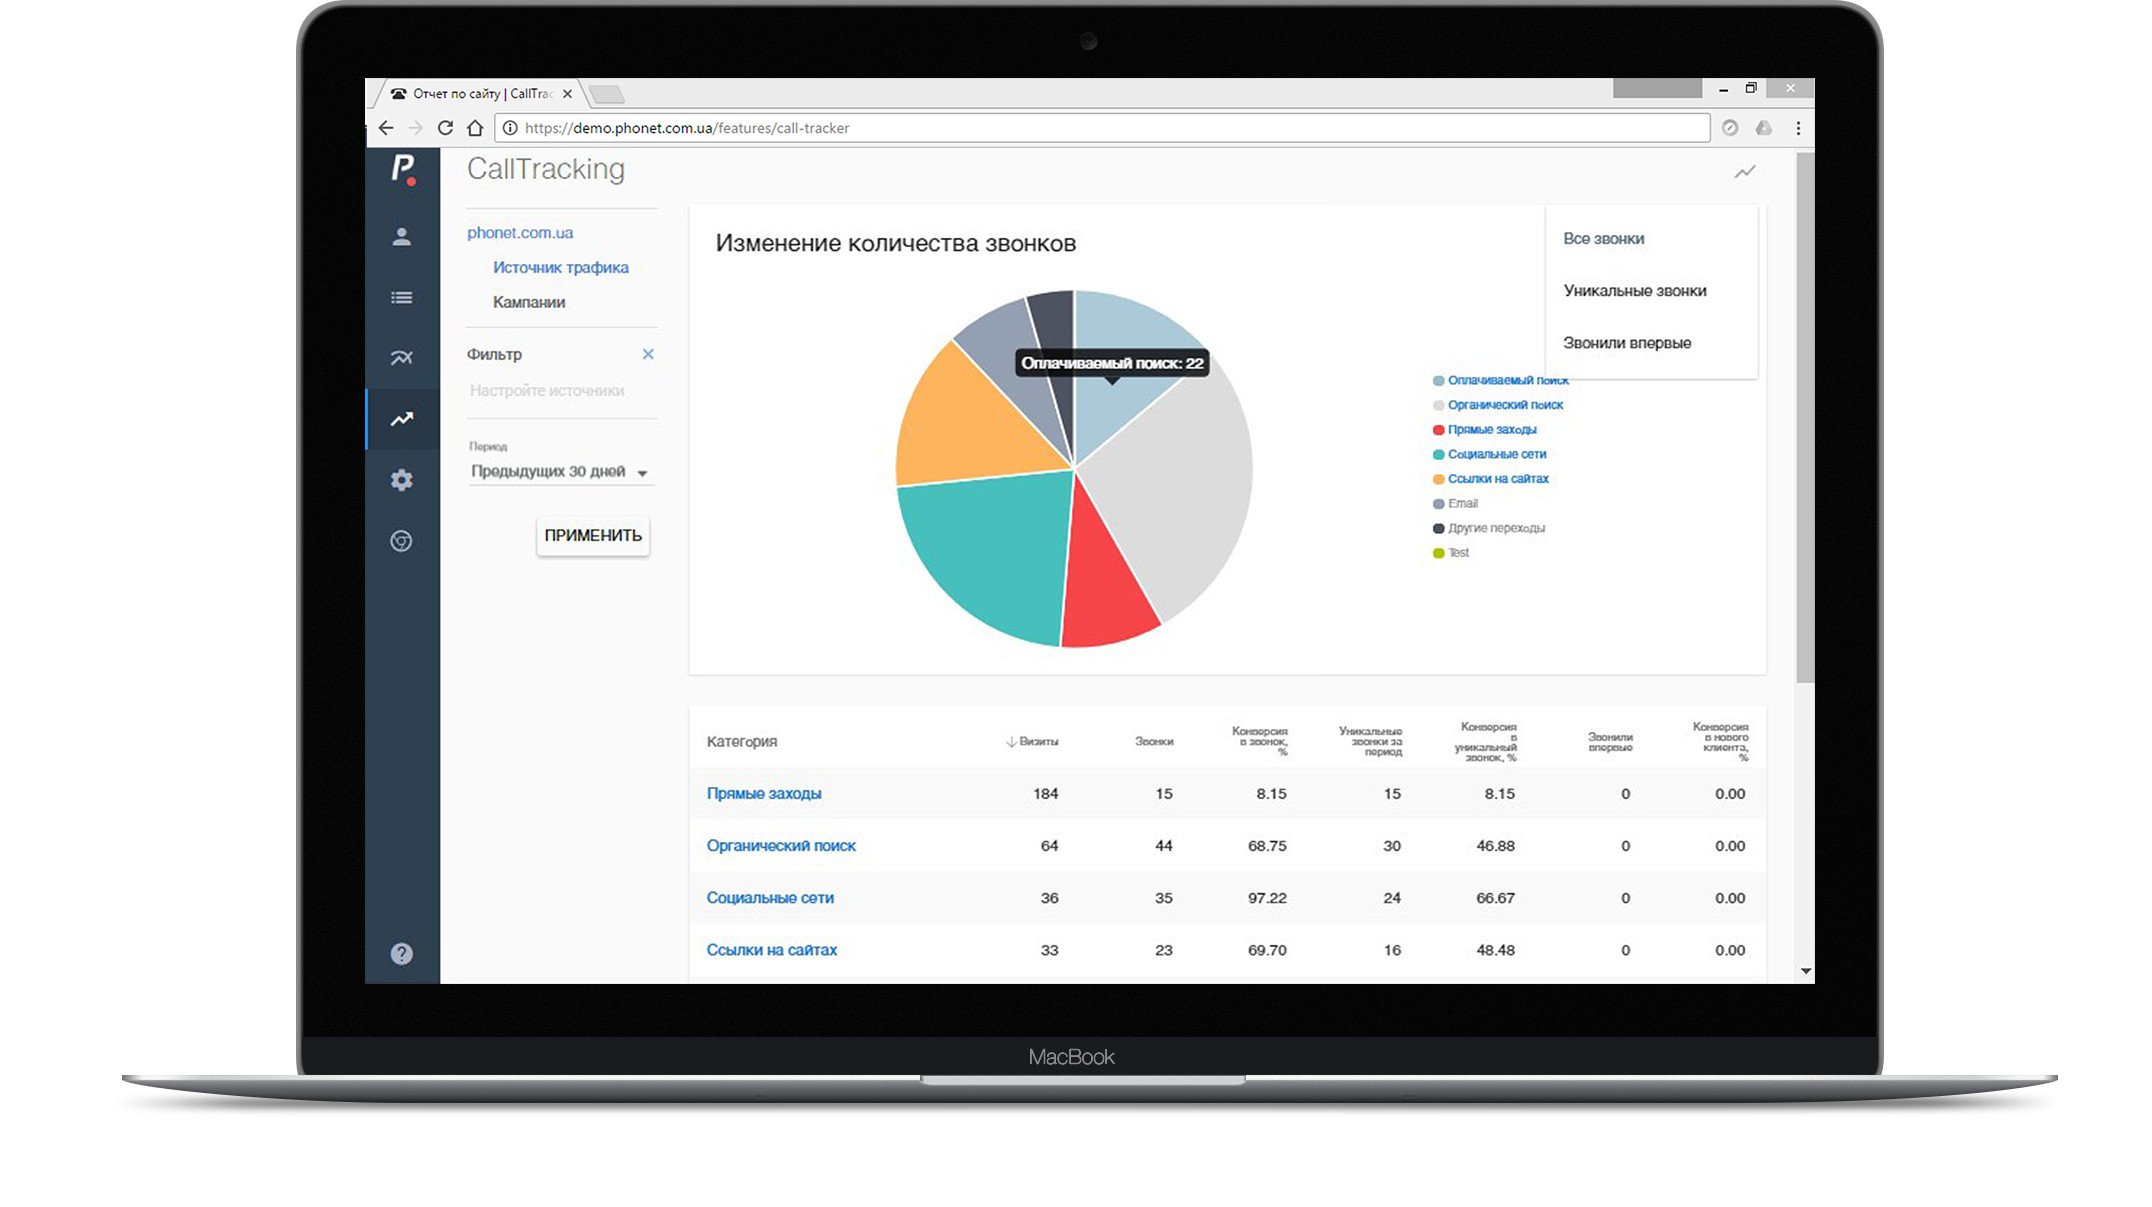Click the page vertical scrollbar

[x=1805, y=420]
